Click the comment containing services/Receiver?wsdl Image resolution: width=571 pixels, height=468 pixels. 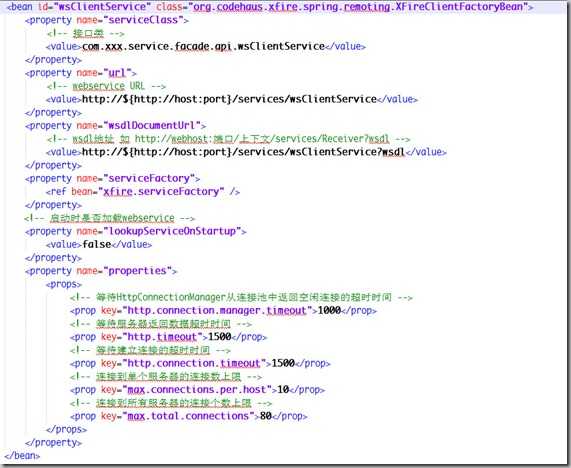pyautogui.click(x=228, y=139)
